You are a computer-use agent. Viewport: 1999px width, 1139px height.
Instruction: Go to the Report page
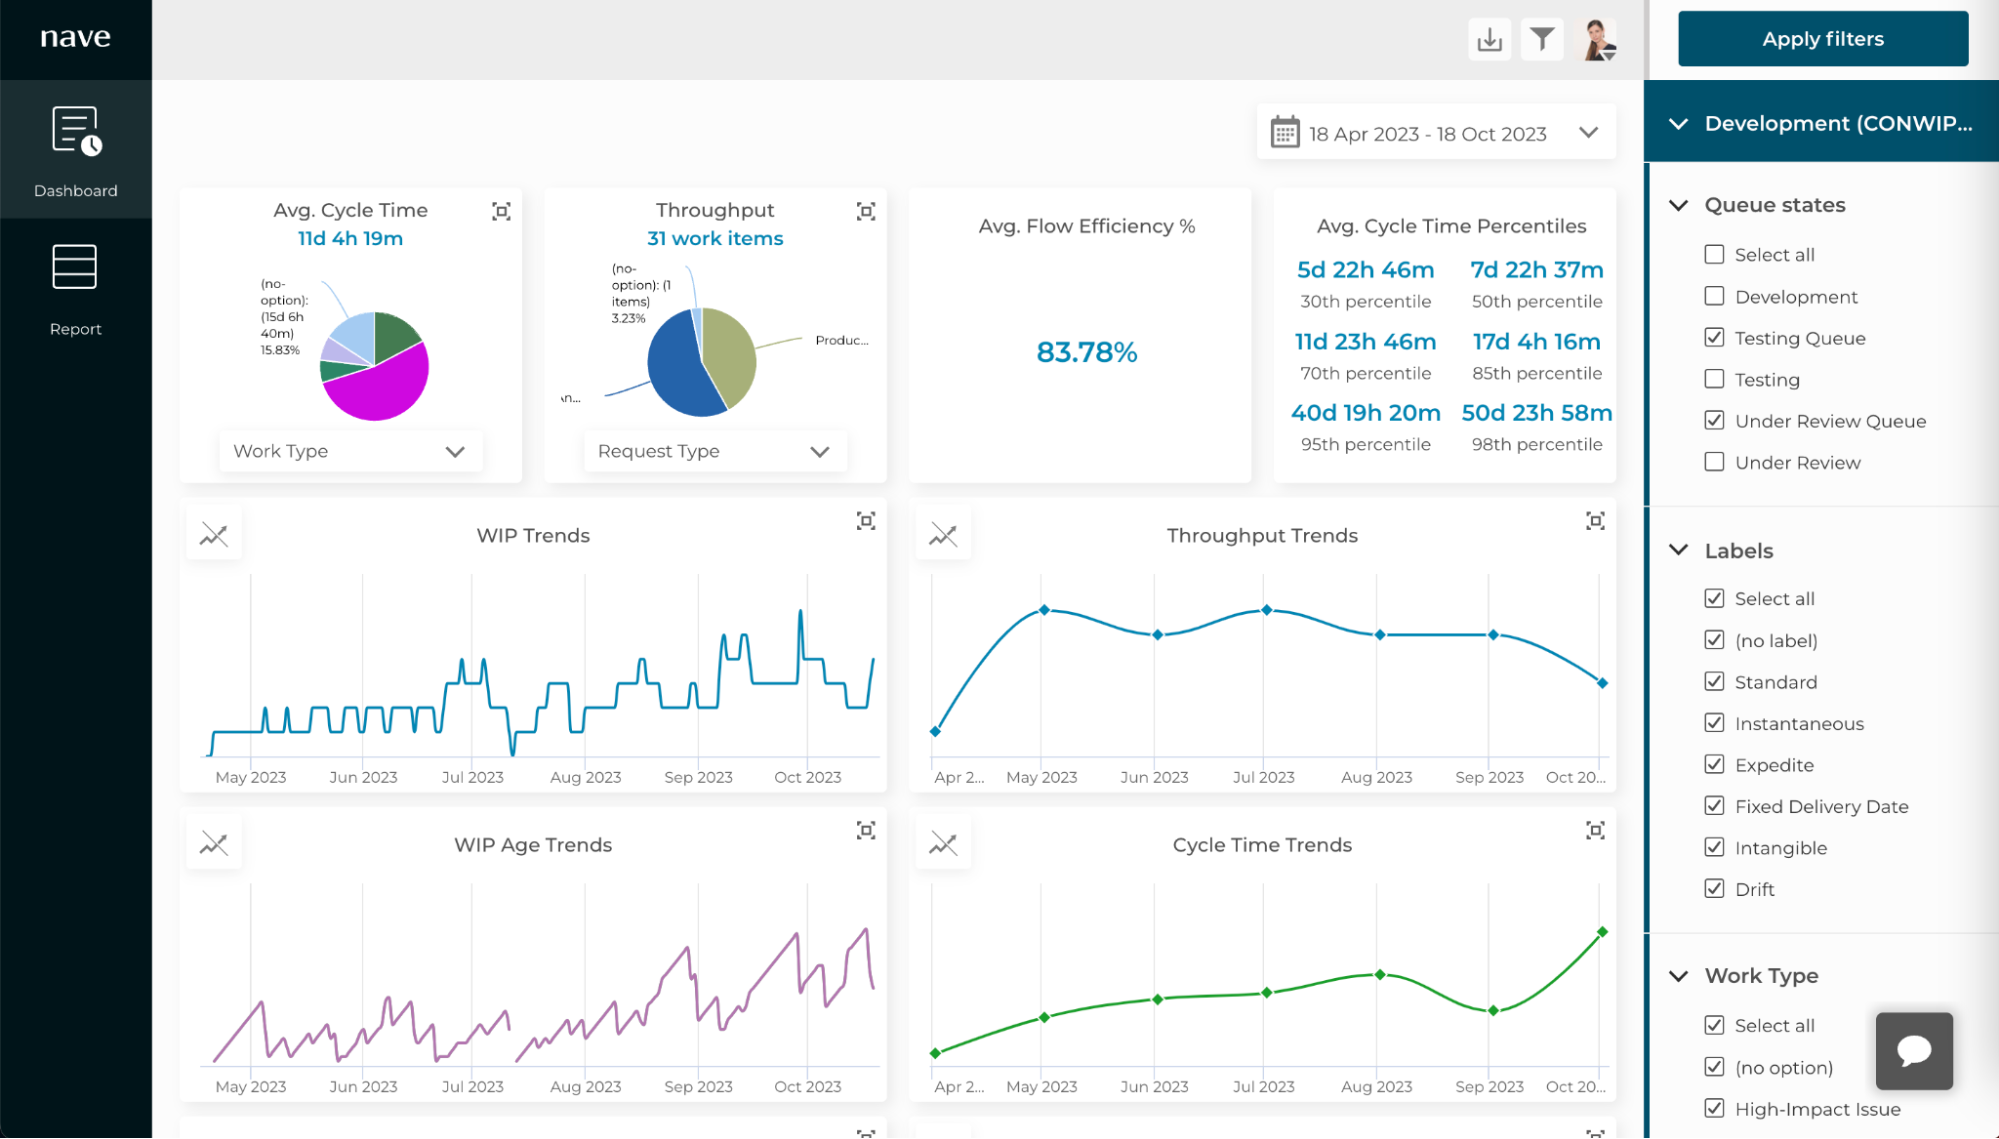tap(75, 290)
